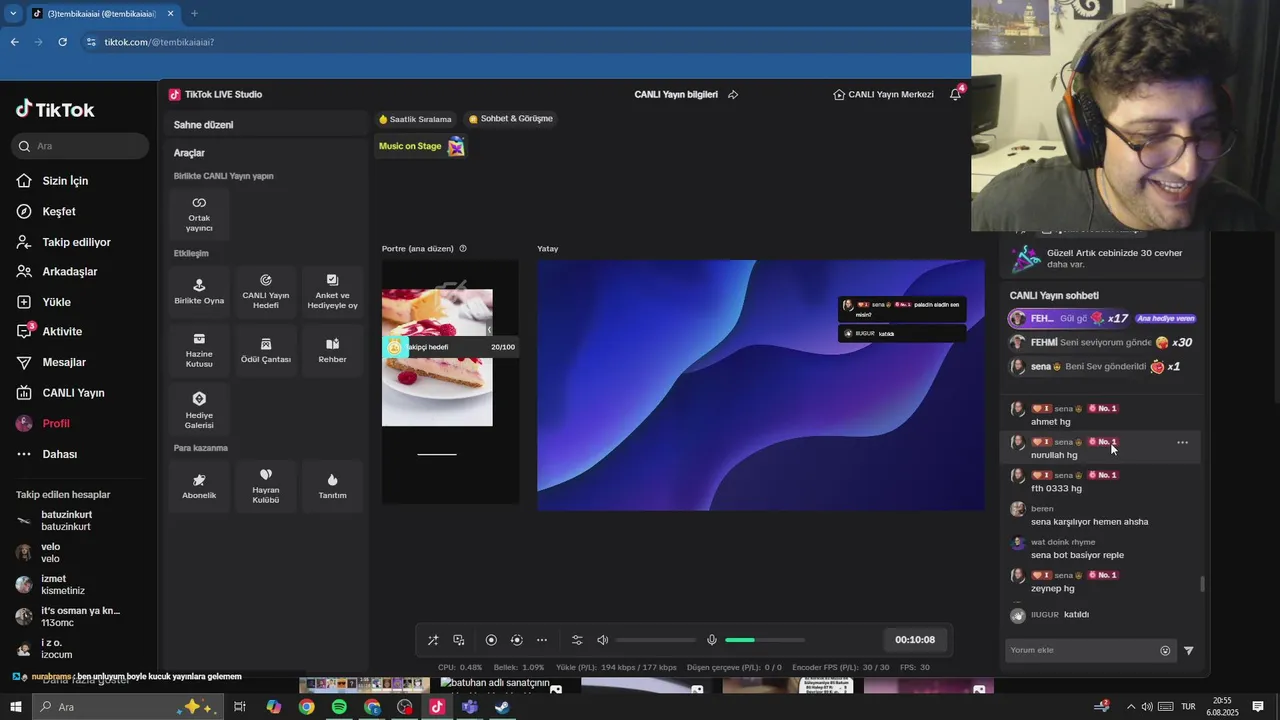Open Spotify from the taskbar

click(x=339, y=707)
